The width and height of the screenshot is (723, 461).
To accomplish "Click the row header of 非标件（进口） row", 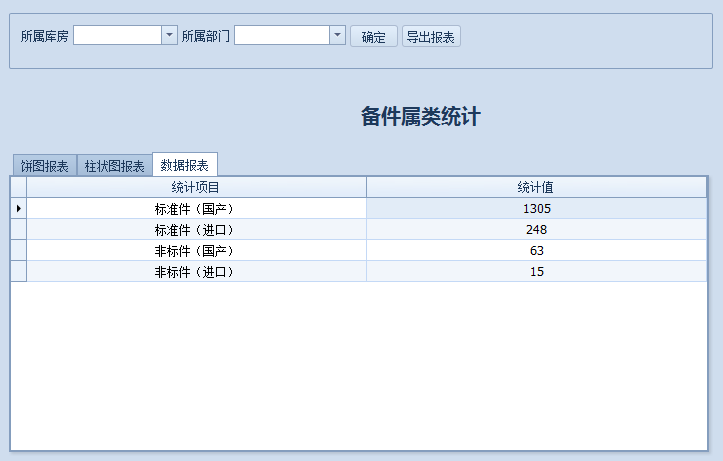I will 18,272.
